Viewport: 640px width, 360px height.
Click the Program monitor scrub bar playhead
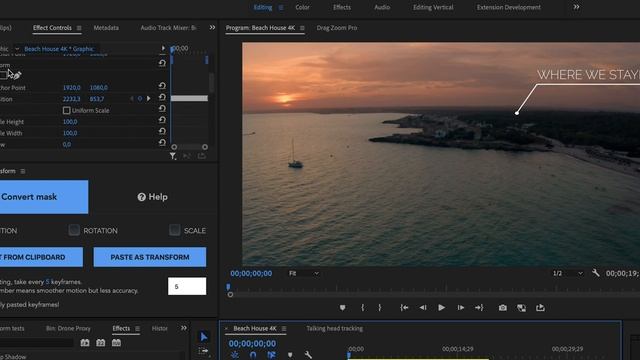click(228, 287)
